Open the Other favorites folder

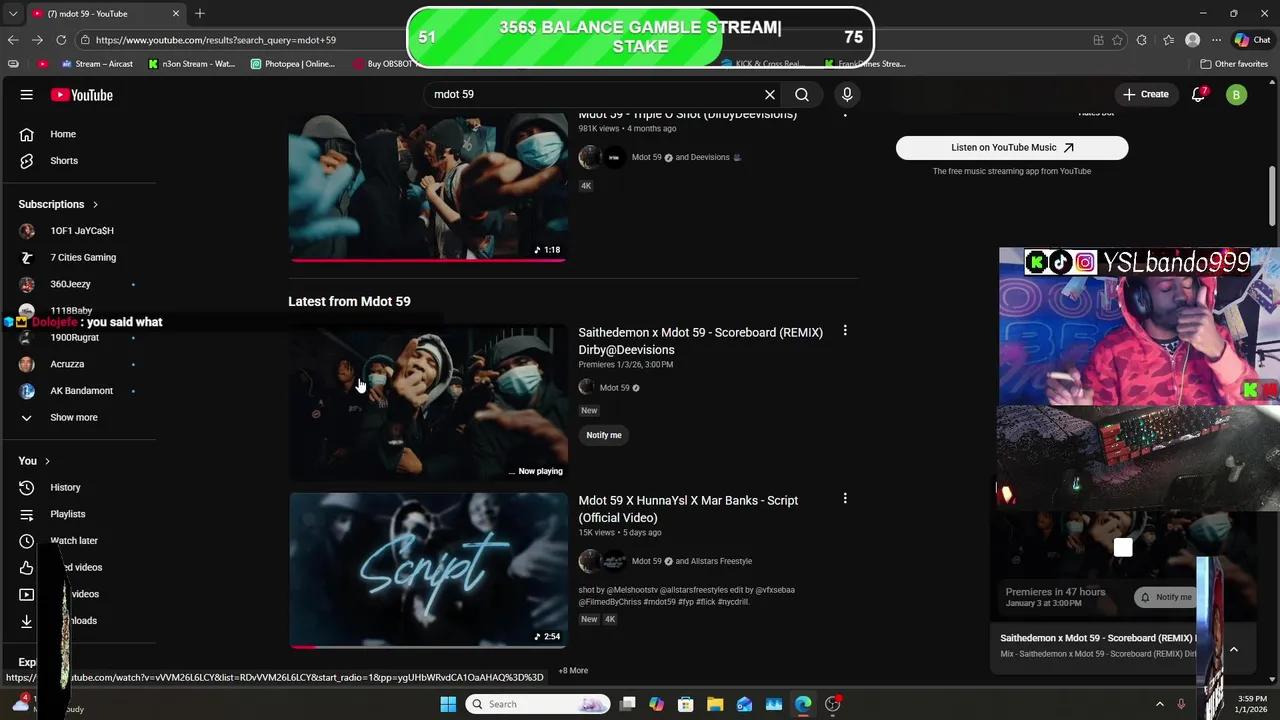pyautogui.click(x=1234, y=64)
